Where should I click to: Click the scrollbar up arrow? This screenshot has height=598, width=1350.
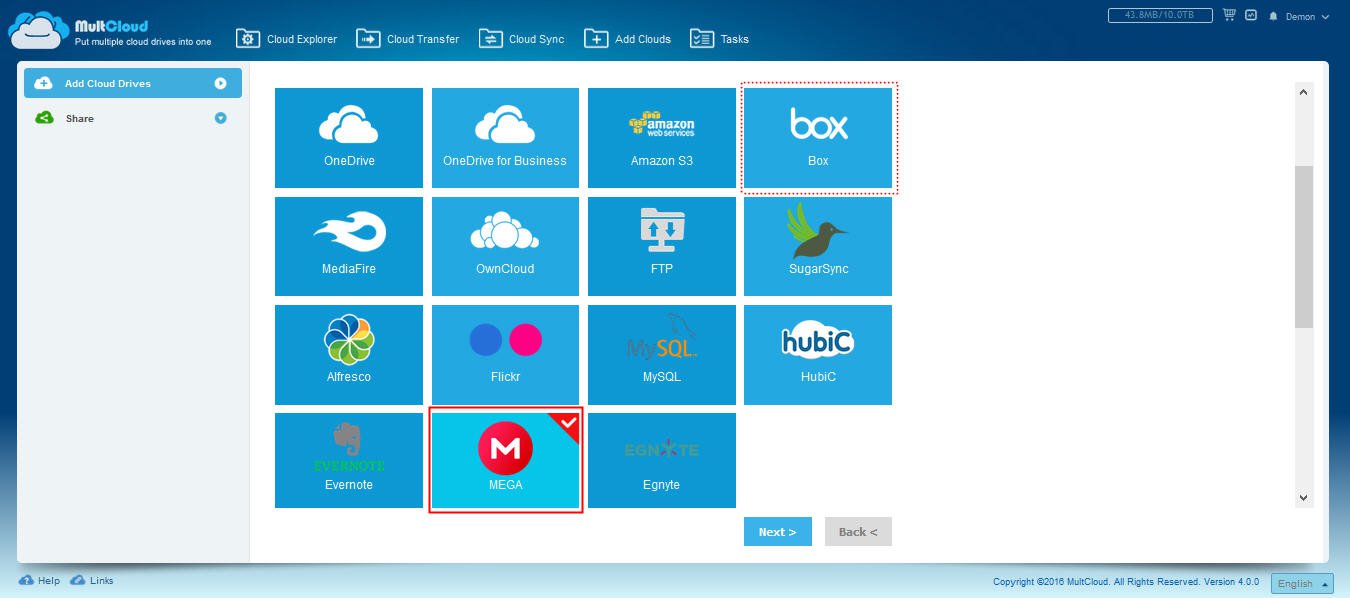[1303, 92]
